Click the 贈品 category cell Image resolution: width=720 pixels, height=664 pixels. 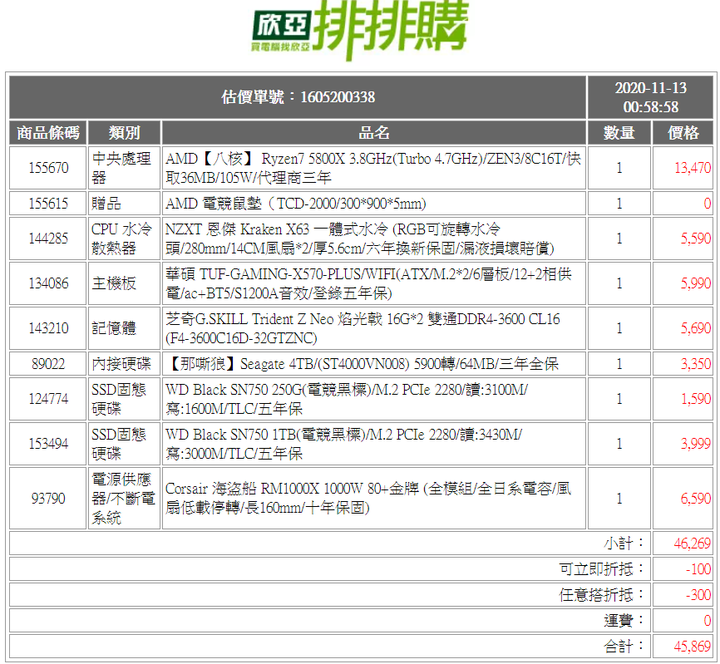pos(124,203)
